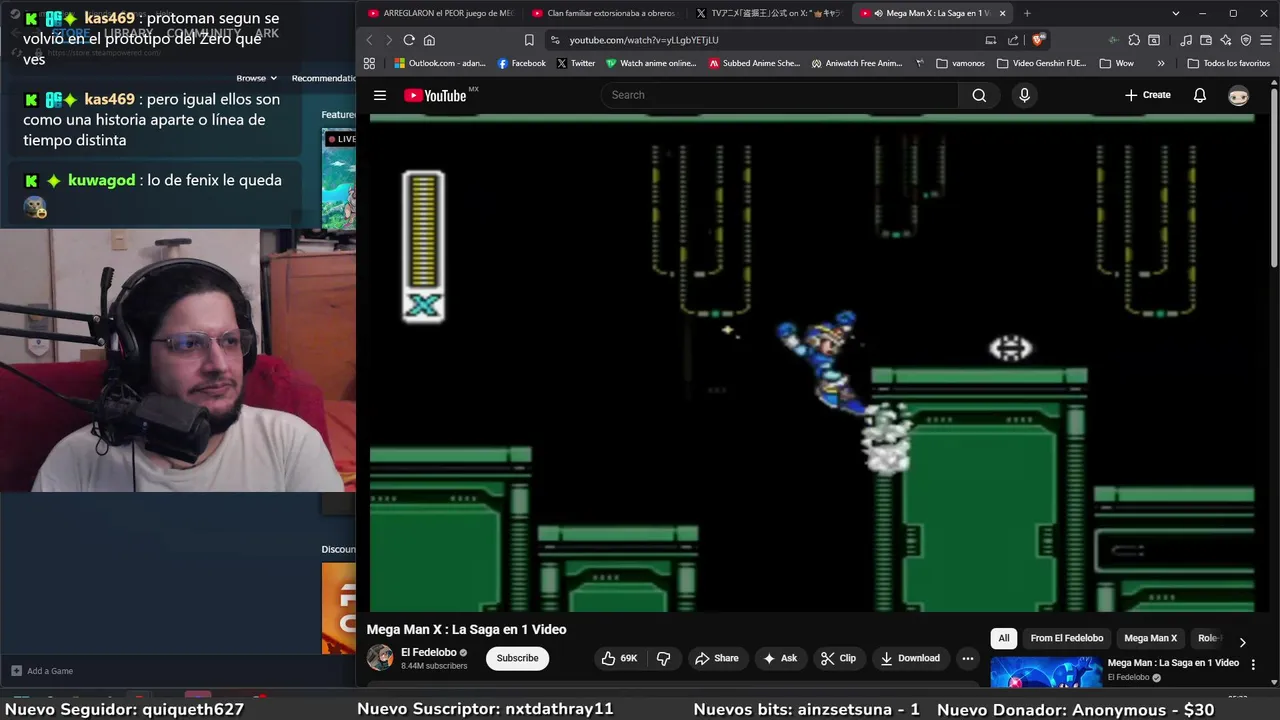Open a new browser tab with the plus icon

(x=1026, y=13)
